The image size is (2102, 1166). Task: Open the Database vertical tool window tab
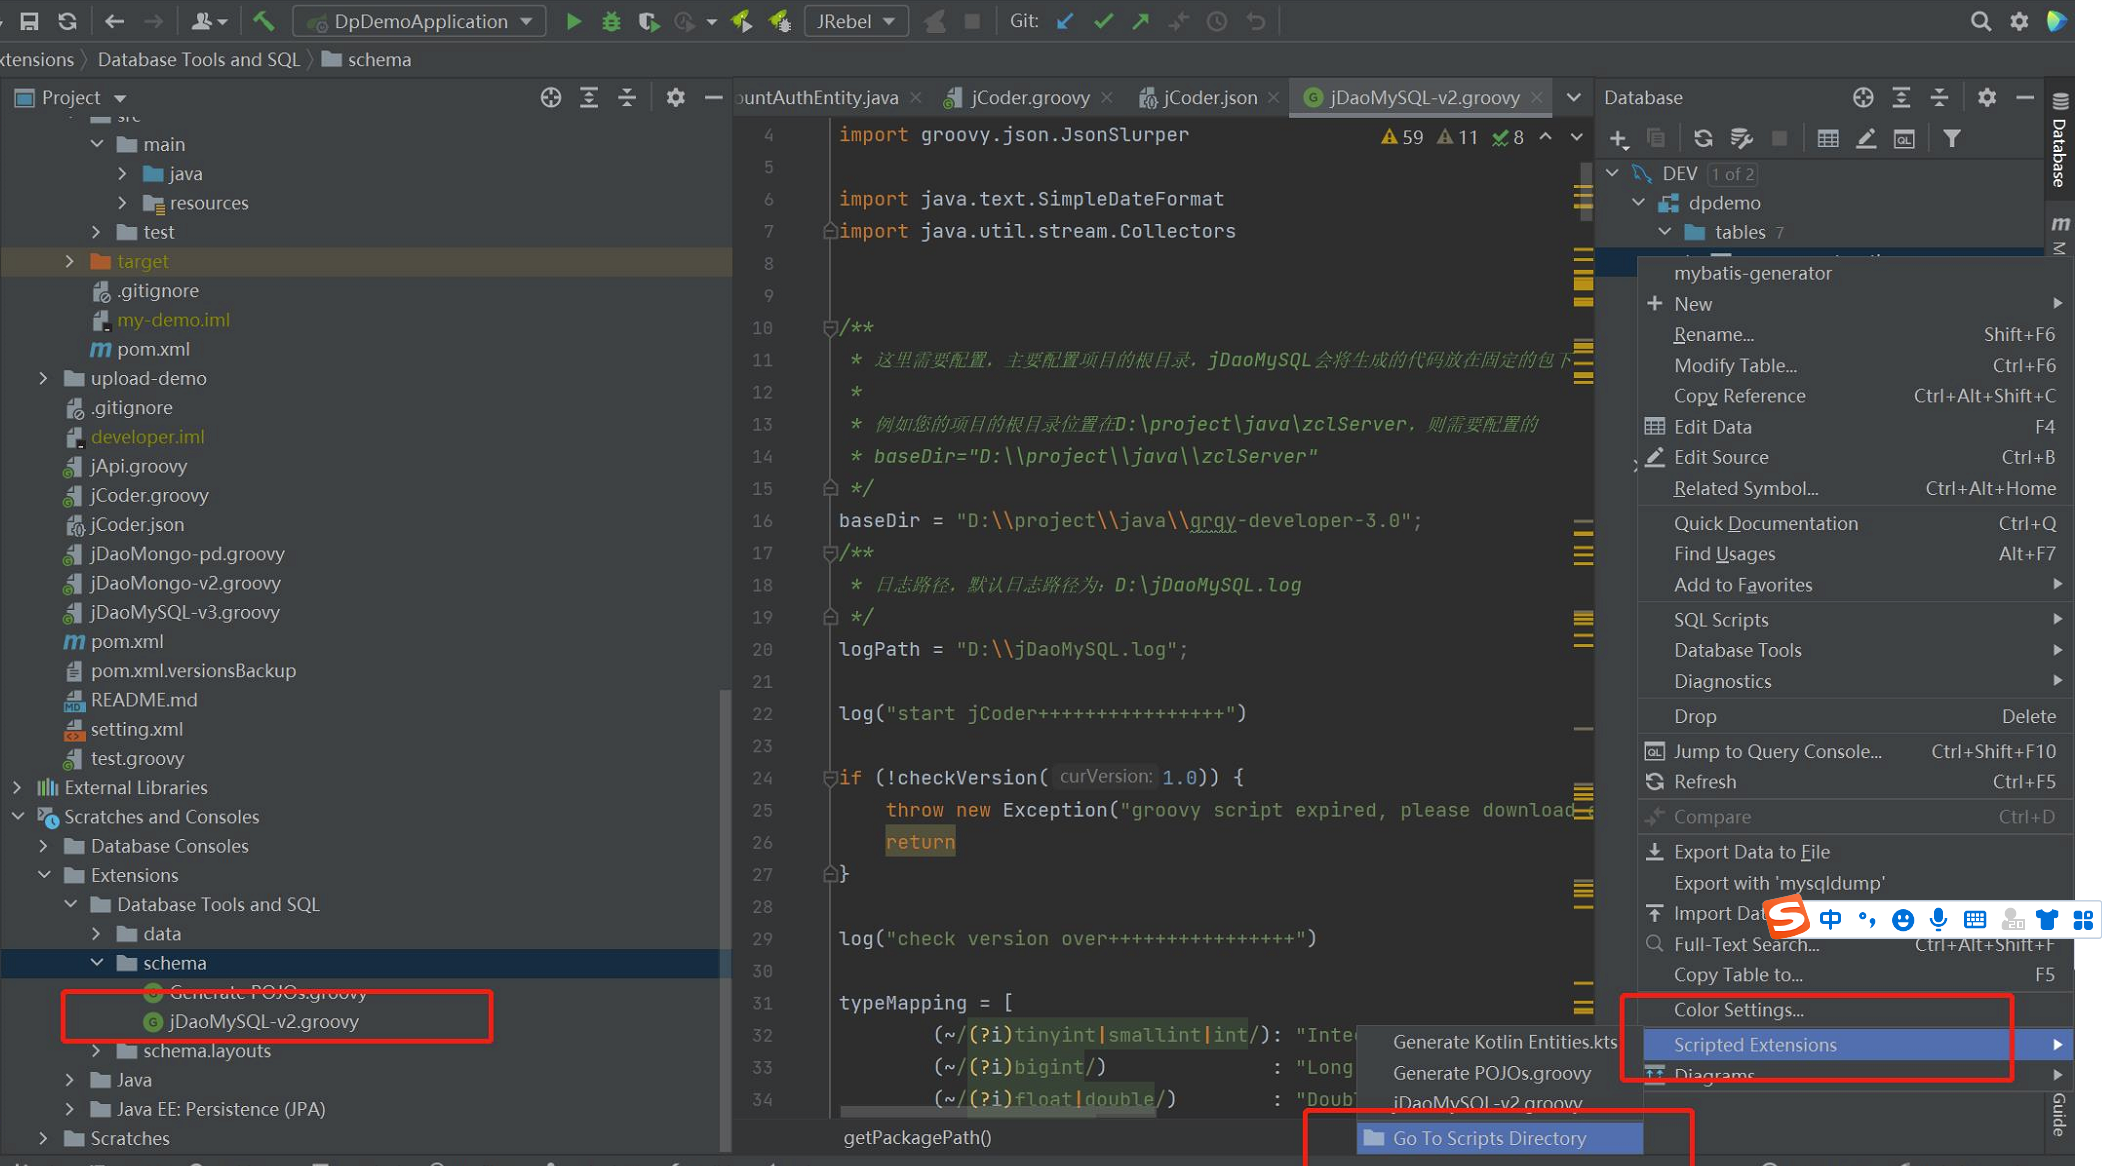click(x=2059, y=140)
